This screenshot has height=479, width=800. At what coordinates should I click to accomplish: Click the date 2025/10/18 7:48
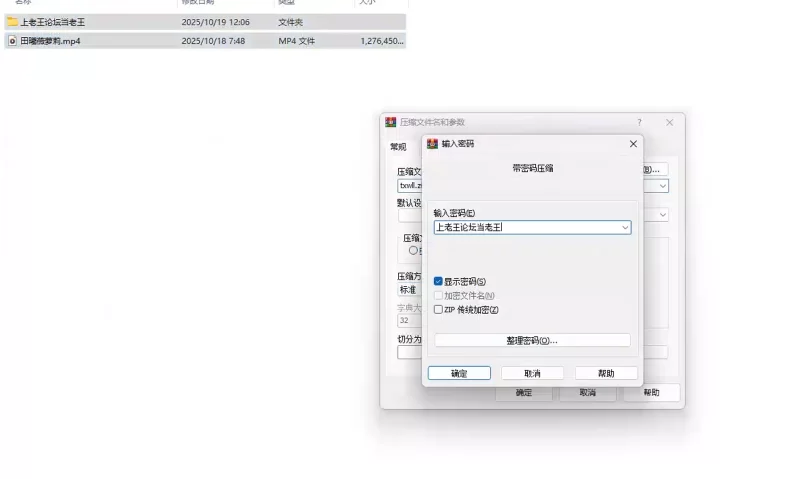pyautogui.click(x=213, y=41)
